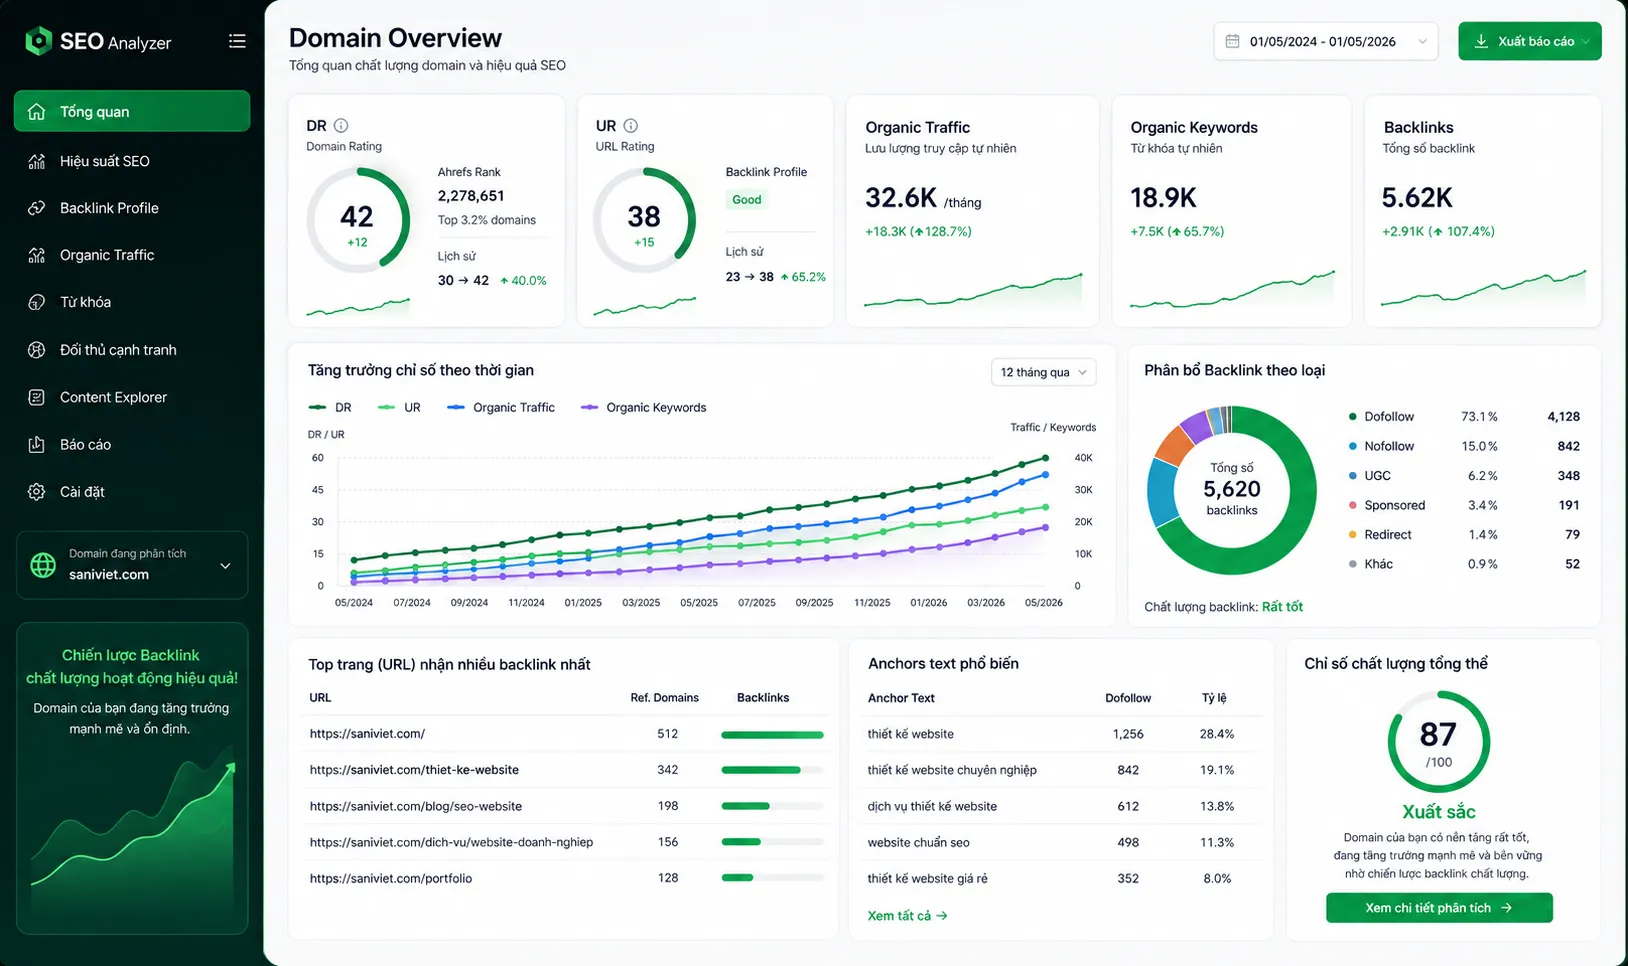Open Báo cáo menu item
The width and height of the screenshot is (1628, 966).
[x=132, y=444]
